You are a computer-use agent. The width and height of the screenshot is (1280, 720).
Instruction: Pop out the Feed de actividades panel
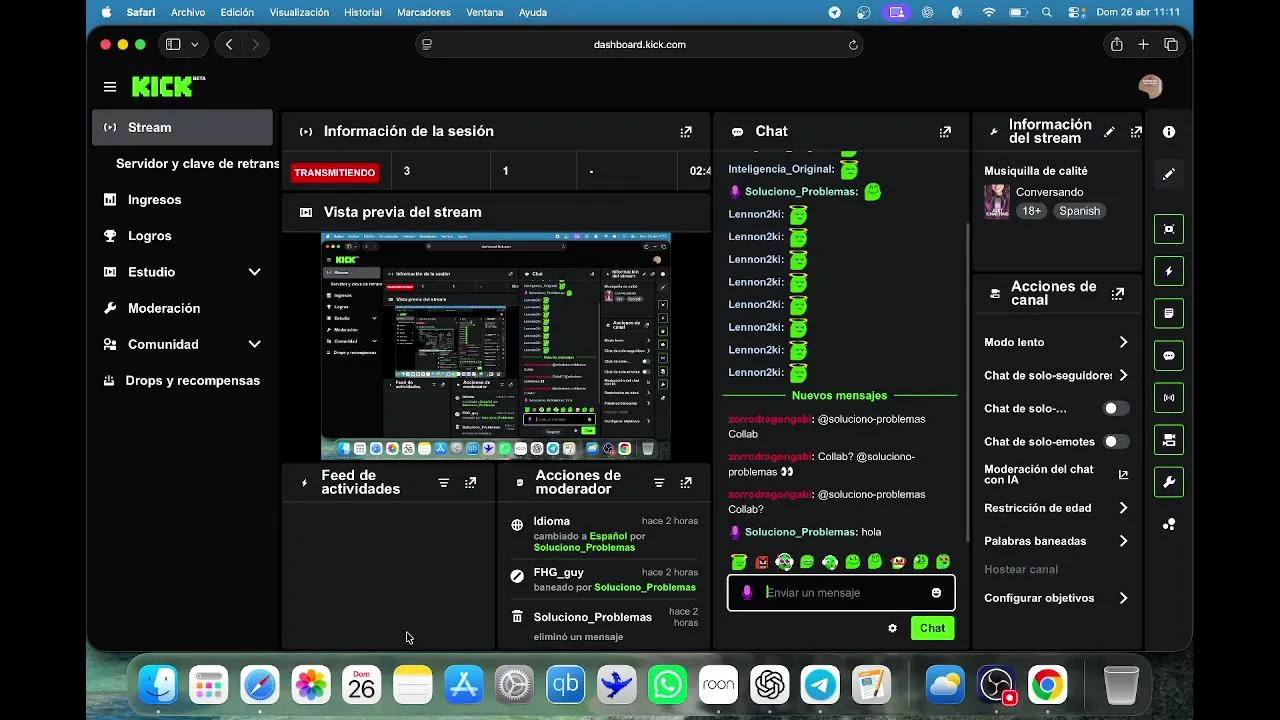point(470,482)
